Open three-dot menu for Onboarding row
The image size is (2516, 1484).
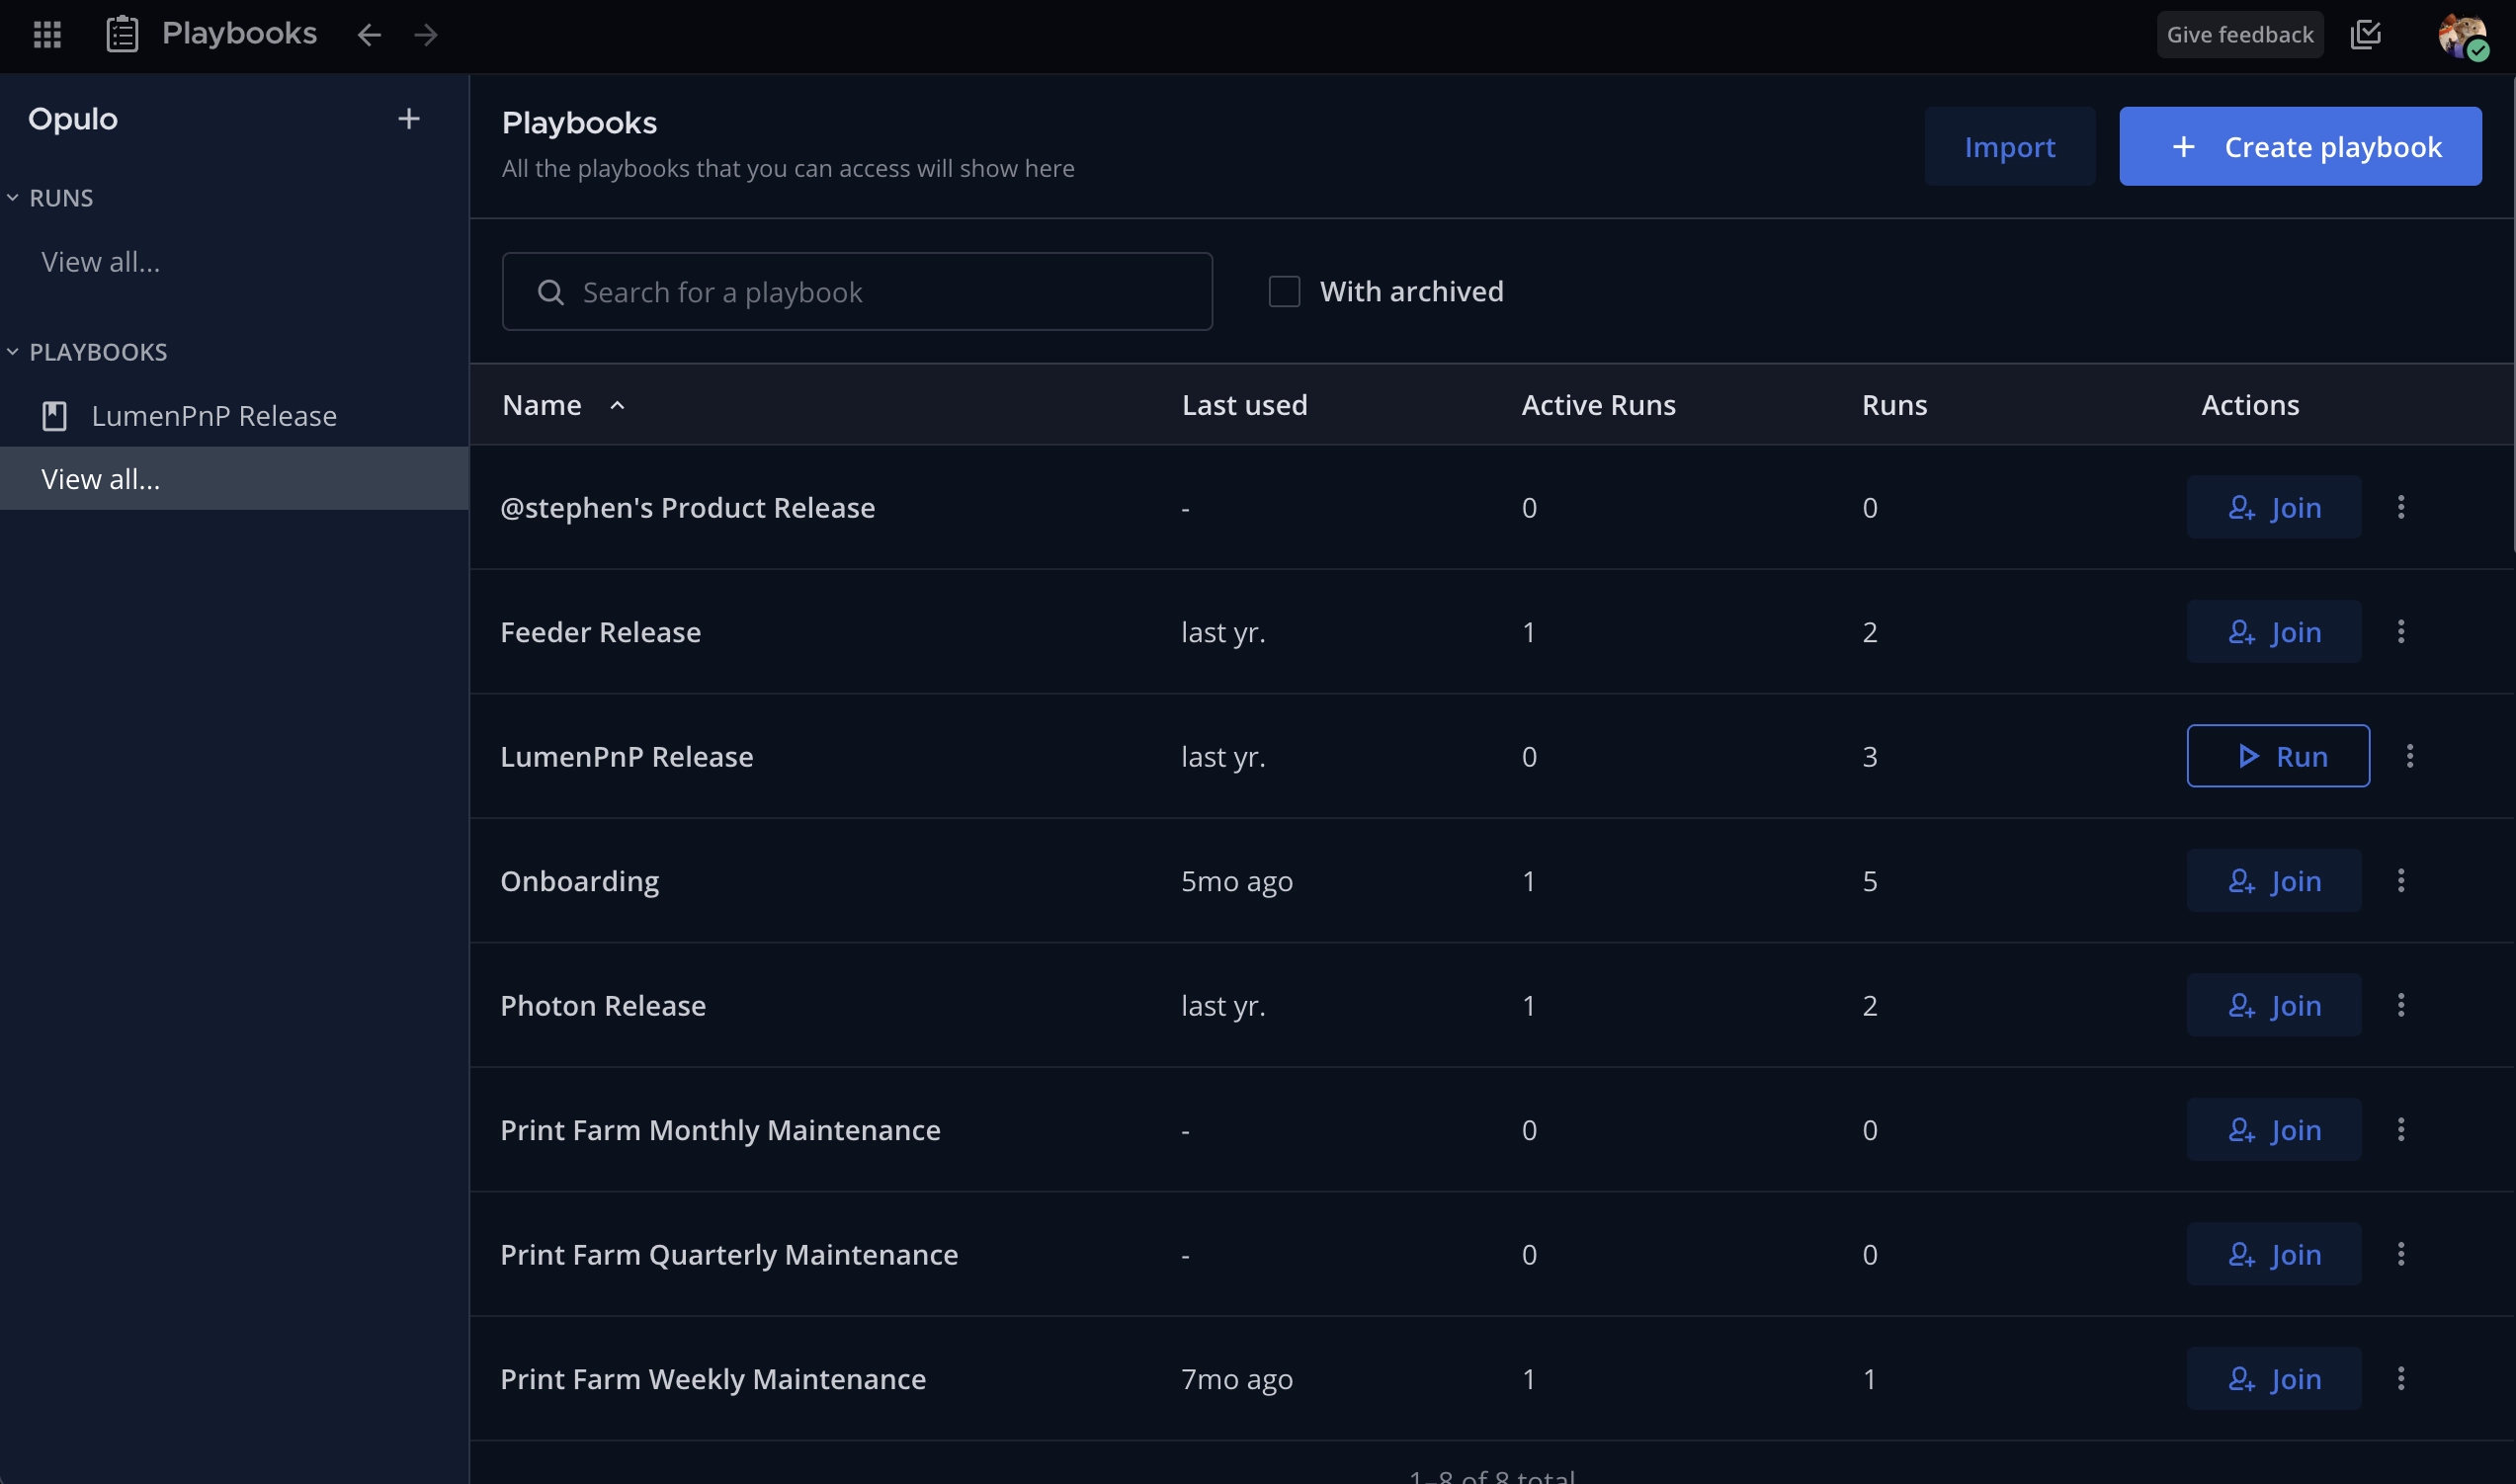click(x=2400, y=881)
